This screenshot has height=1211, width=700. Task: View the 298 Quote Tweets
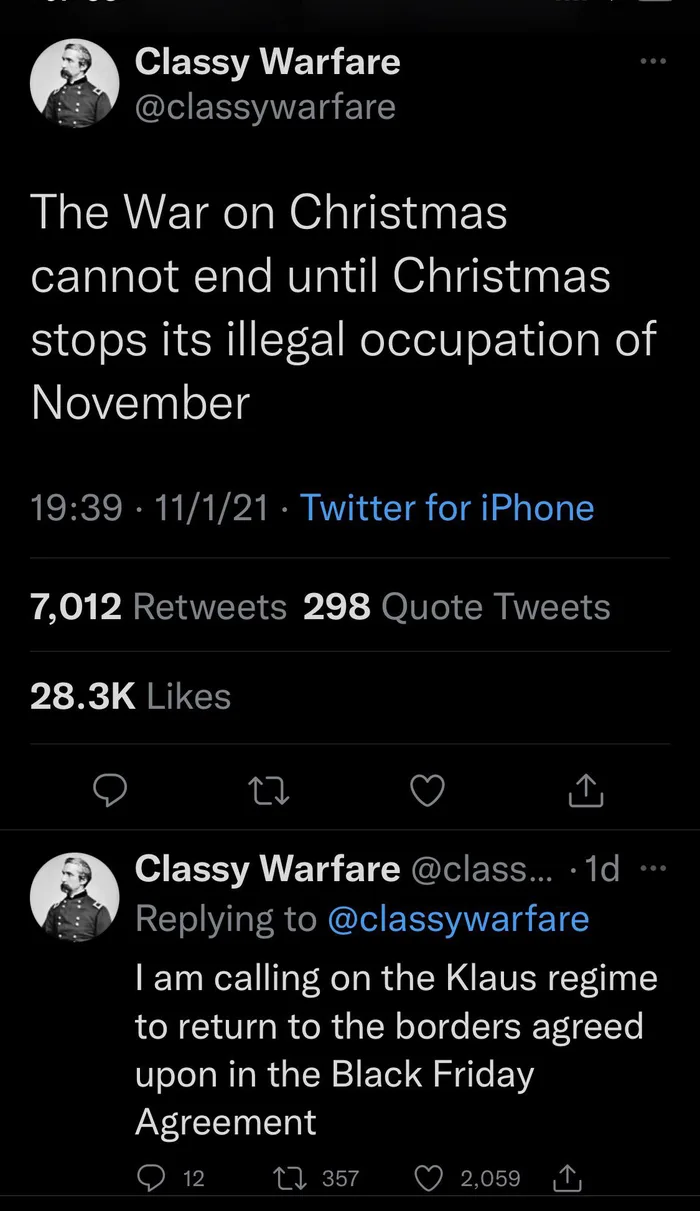(x=456, y=606)
